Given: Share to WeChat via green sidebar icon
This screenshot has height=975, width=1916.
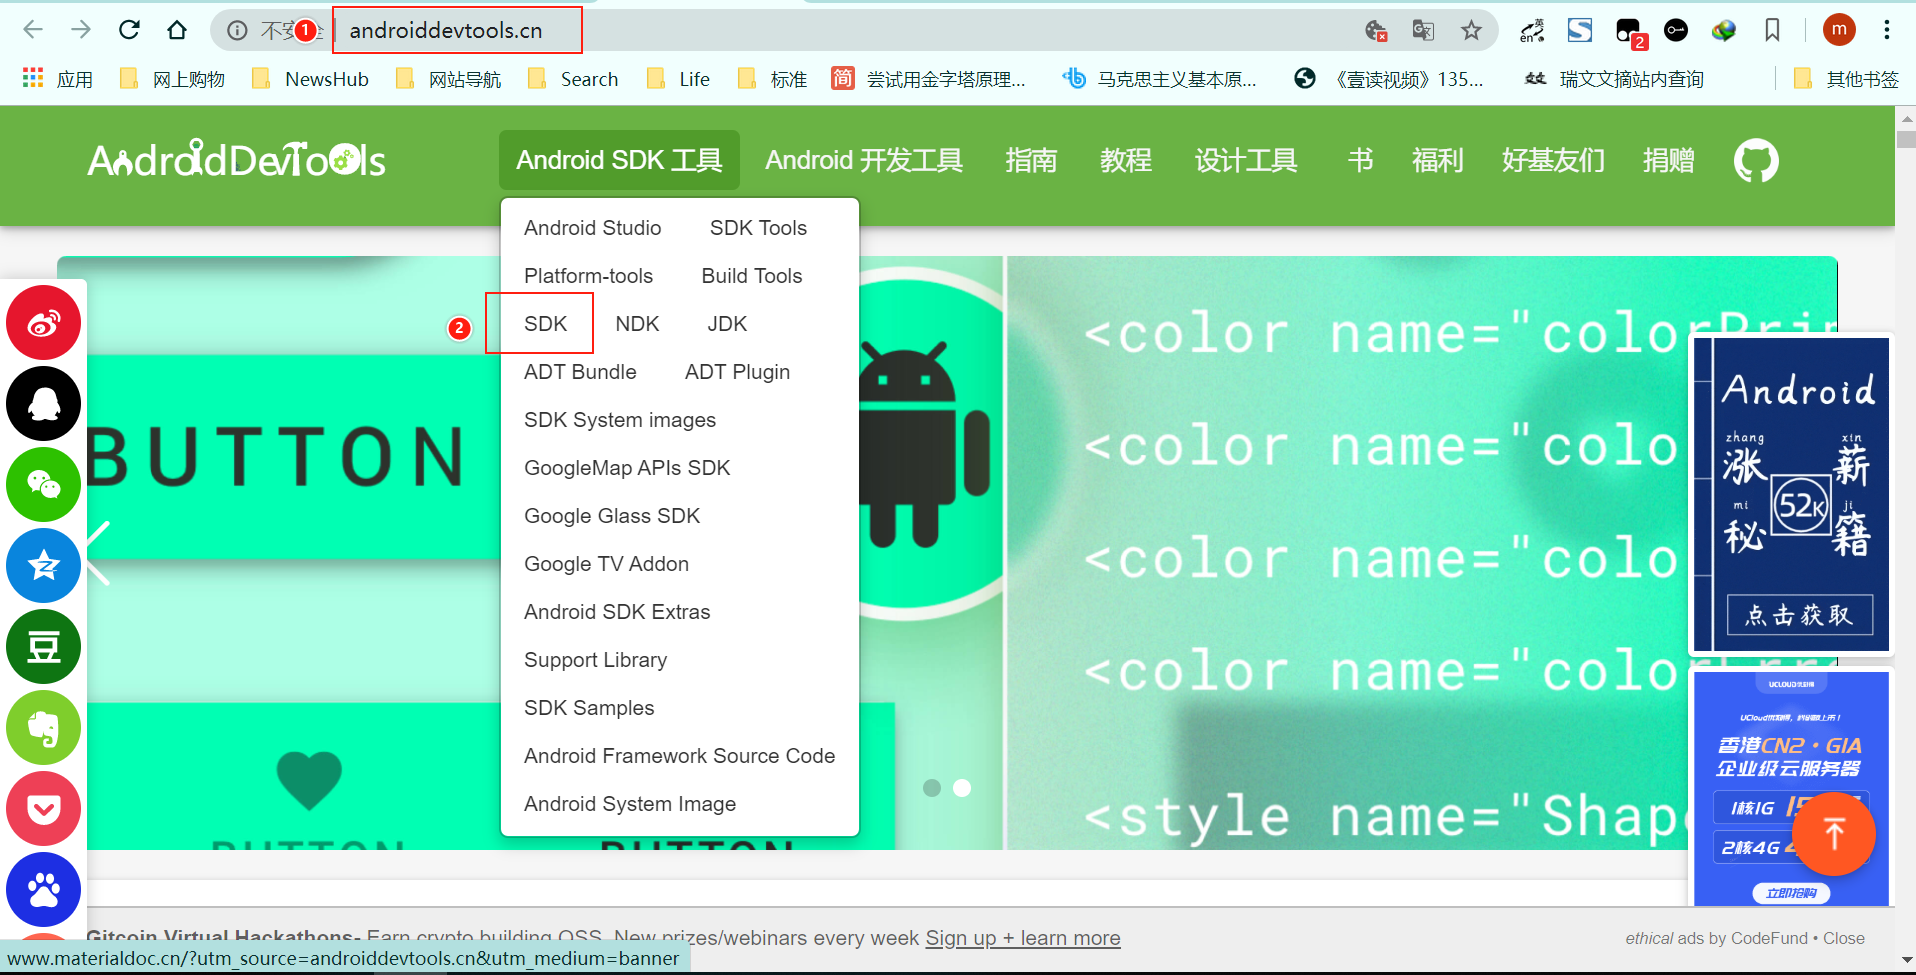Looking at the screenshot, I should coord(43,484).
